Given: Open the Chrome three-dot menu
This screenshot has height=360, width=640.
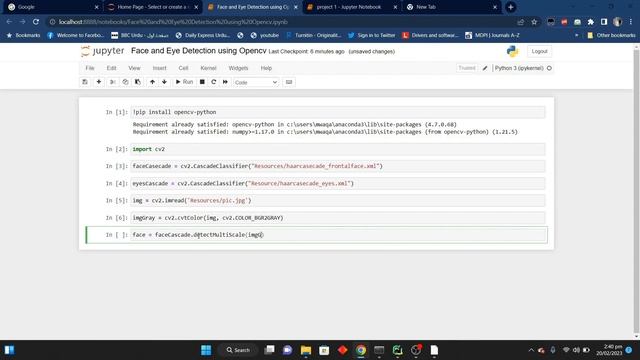Looking at the screenshot, I should click(631, 22).
